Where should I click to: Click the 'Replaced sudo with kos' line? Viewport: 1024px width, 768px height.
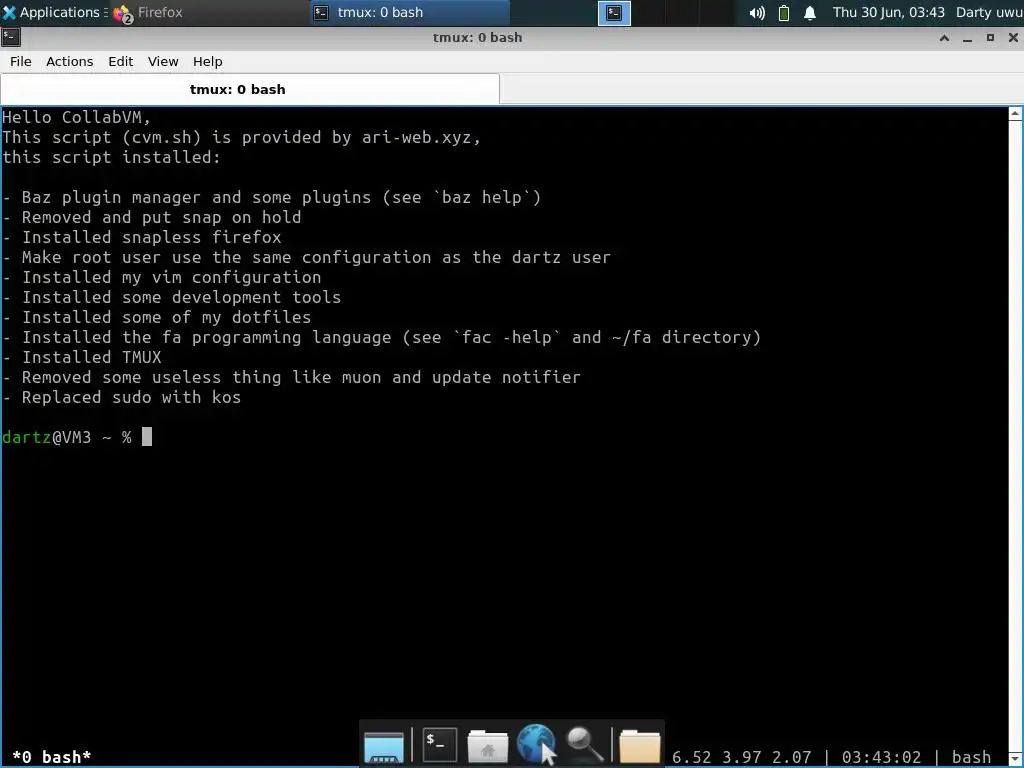pyautogui.click(x=122, y=398)
